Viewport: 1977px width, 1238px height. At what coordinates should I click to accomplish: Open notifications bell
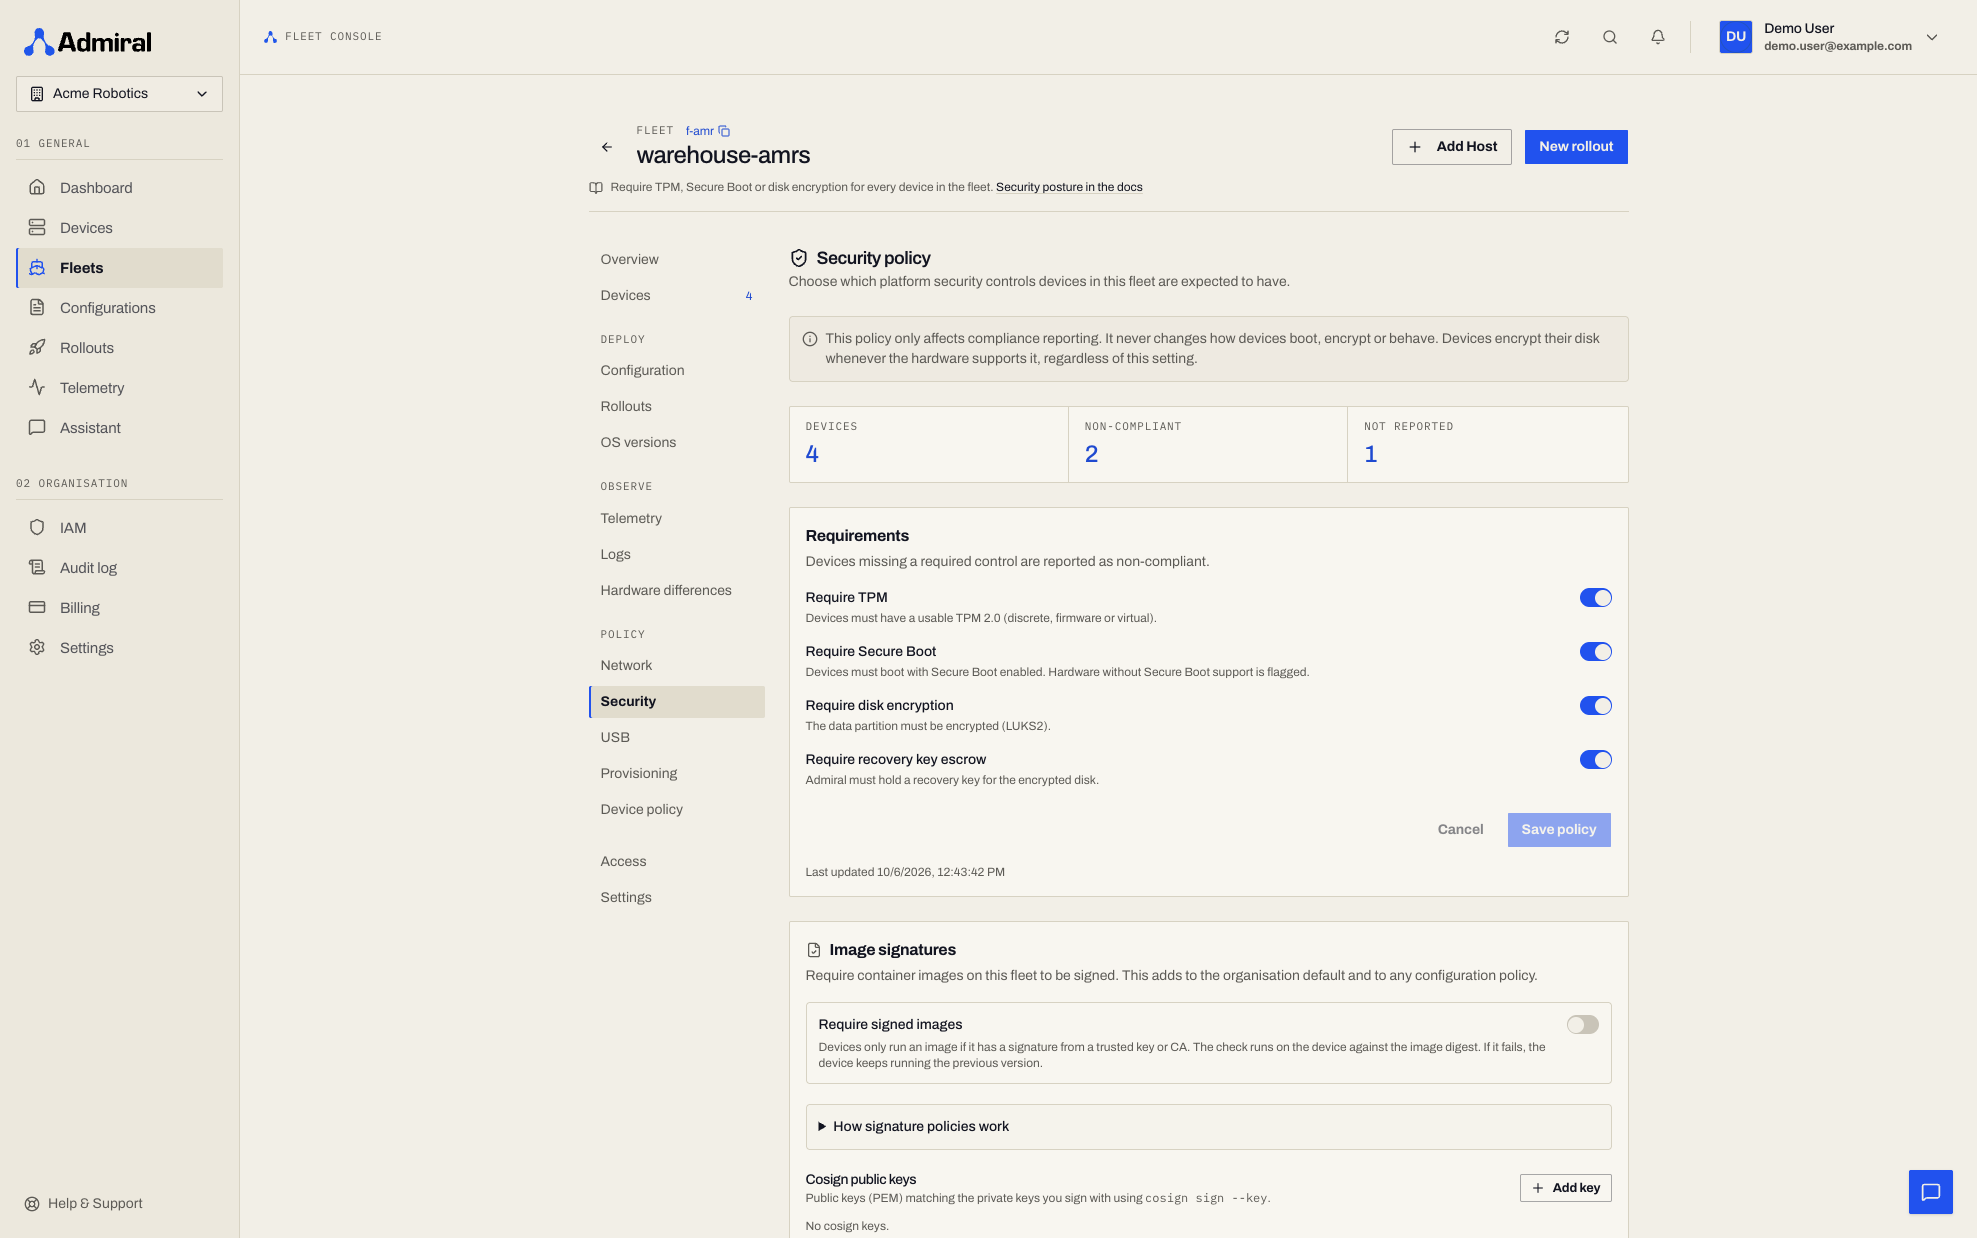tap(1657, 37)
